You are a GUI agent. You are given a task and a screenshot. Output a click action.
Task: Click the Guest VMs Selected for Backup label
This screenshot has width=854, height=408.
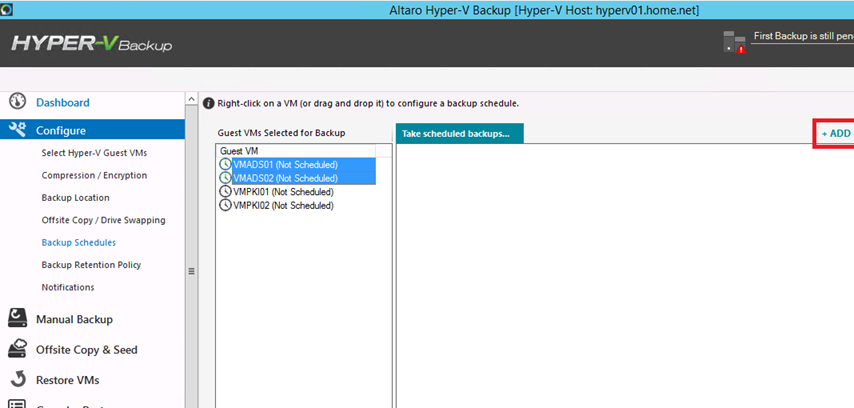click(x=281, y=132)
